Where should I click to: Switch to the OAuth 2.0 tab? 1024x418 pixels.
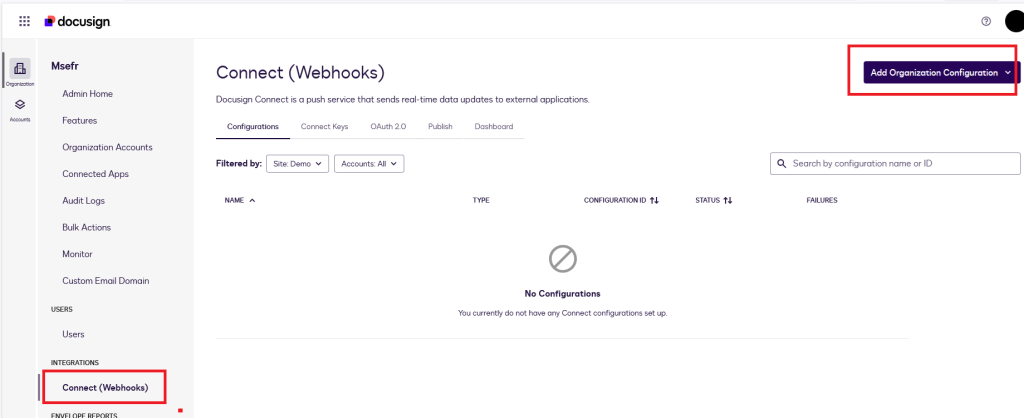click(x=388, y=127)
